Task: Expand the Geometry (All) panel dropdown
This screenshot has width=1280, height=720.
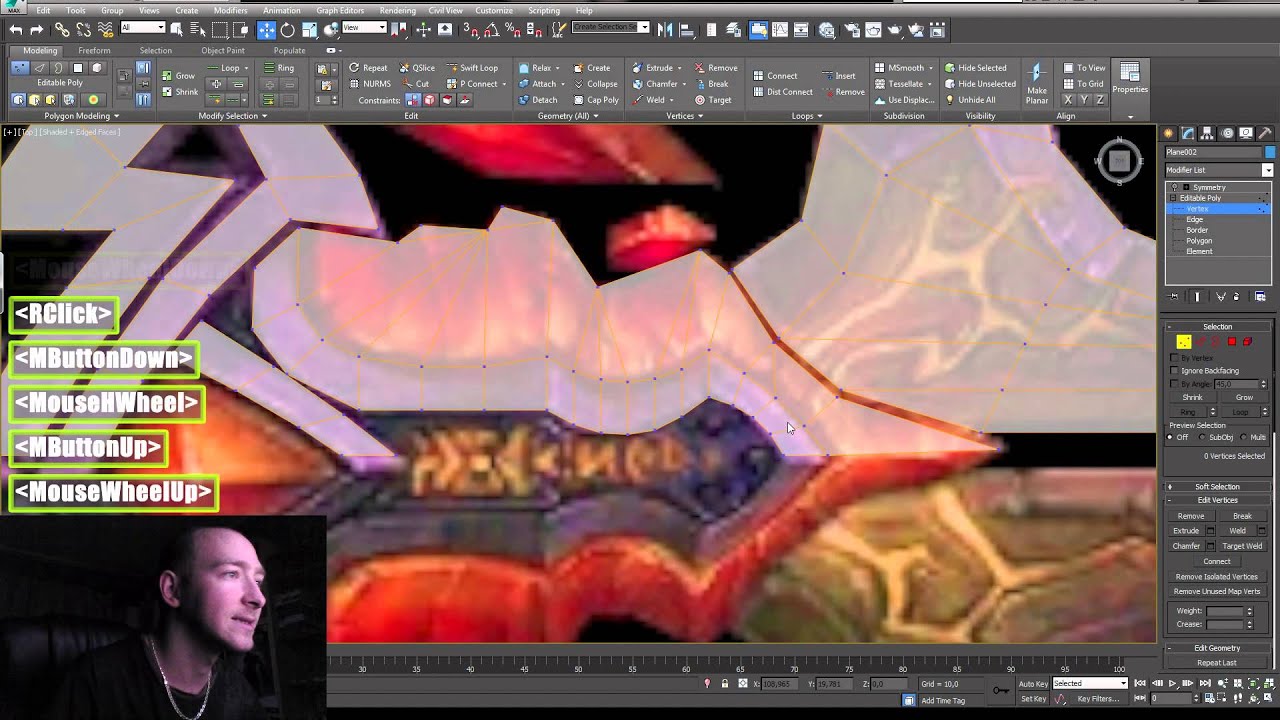Action: (568, 116)
